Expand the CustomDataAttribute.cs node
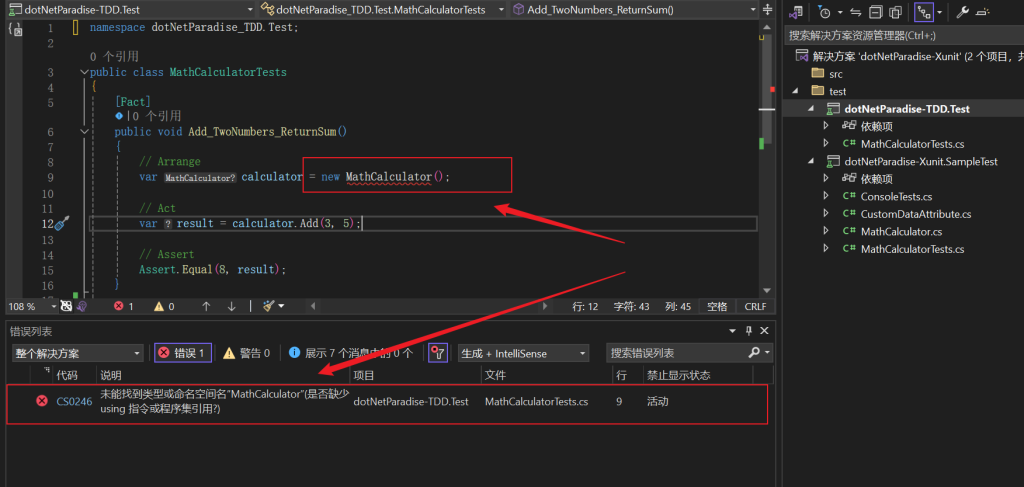 click(x=826, y=213)
